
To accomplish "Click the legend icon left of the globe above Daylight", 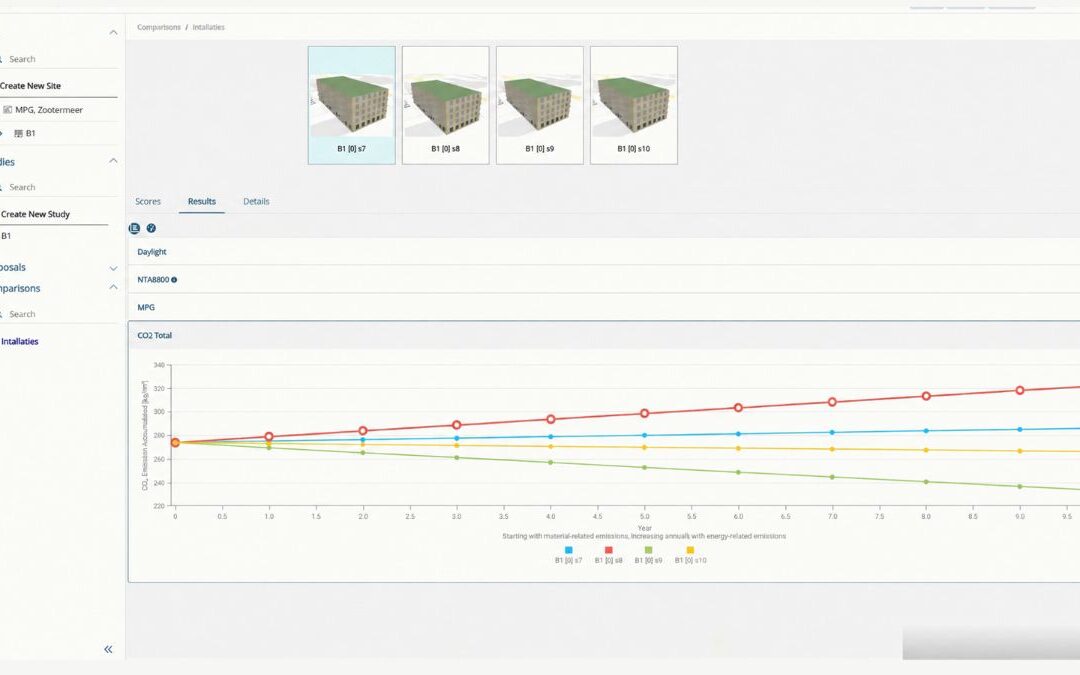I will [x=134, y=228].
